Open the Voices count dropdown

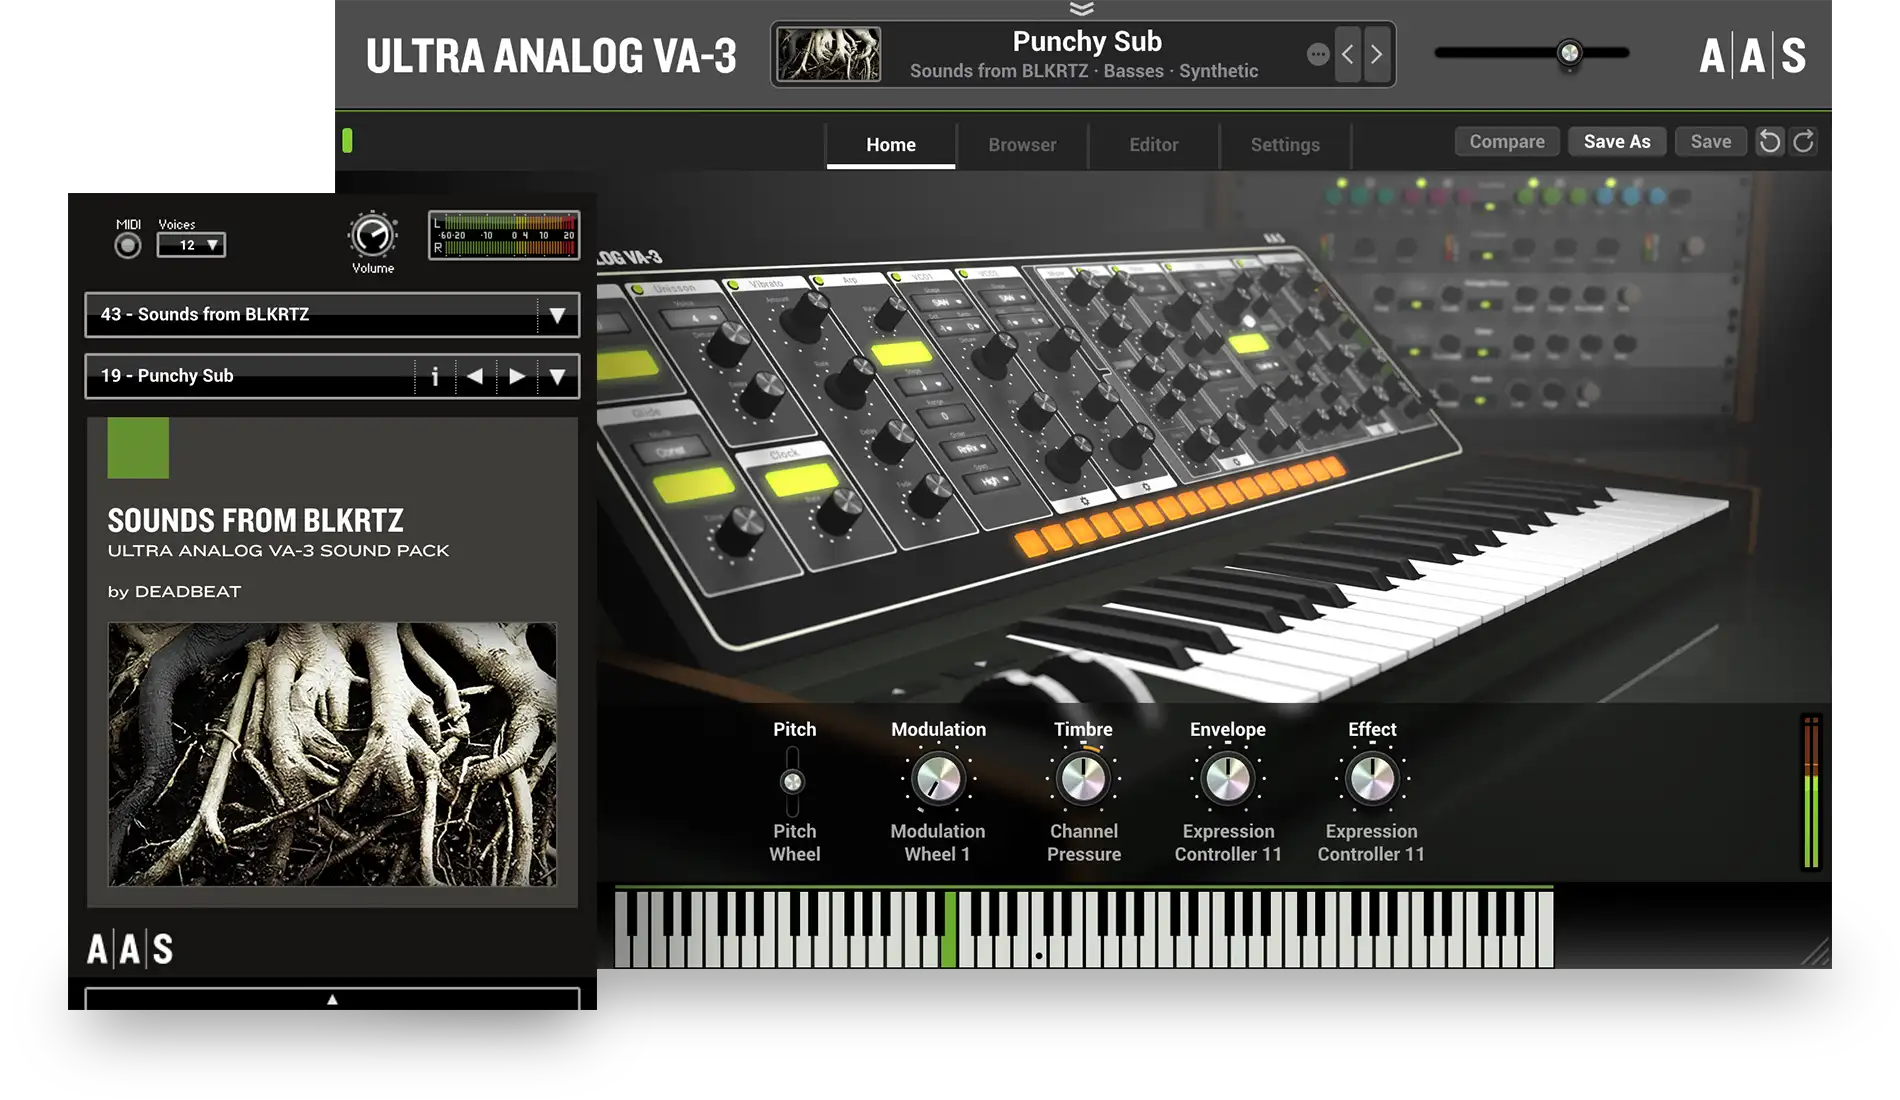pos(191,245)
